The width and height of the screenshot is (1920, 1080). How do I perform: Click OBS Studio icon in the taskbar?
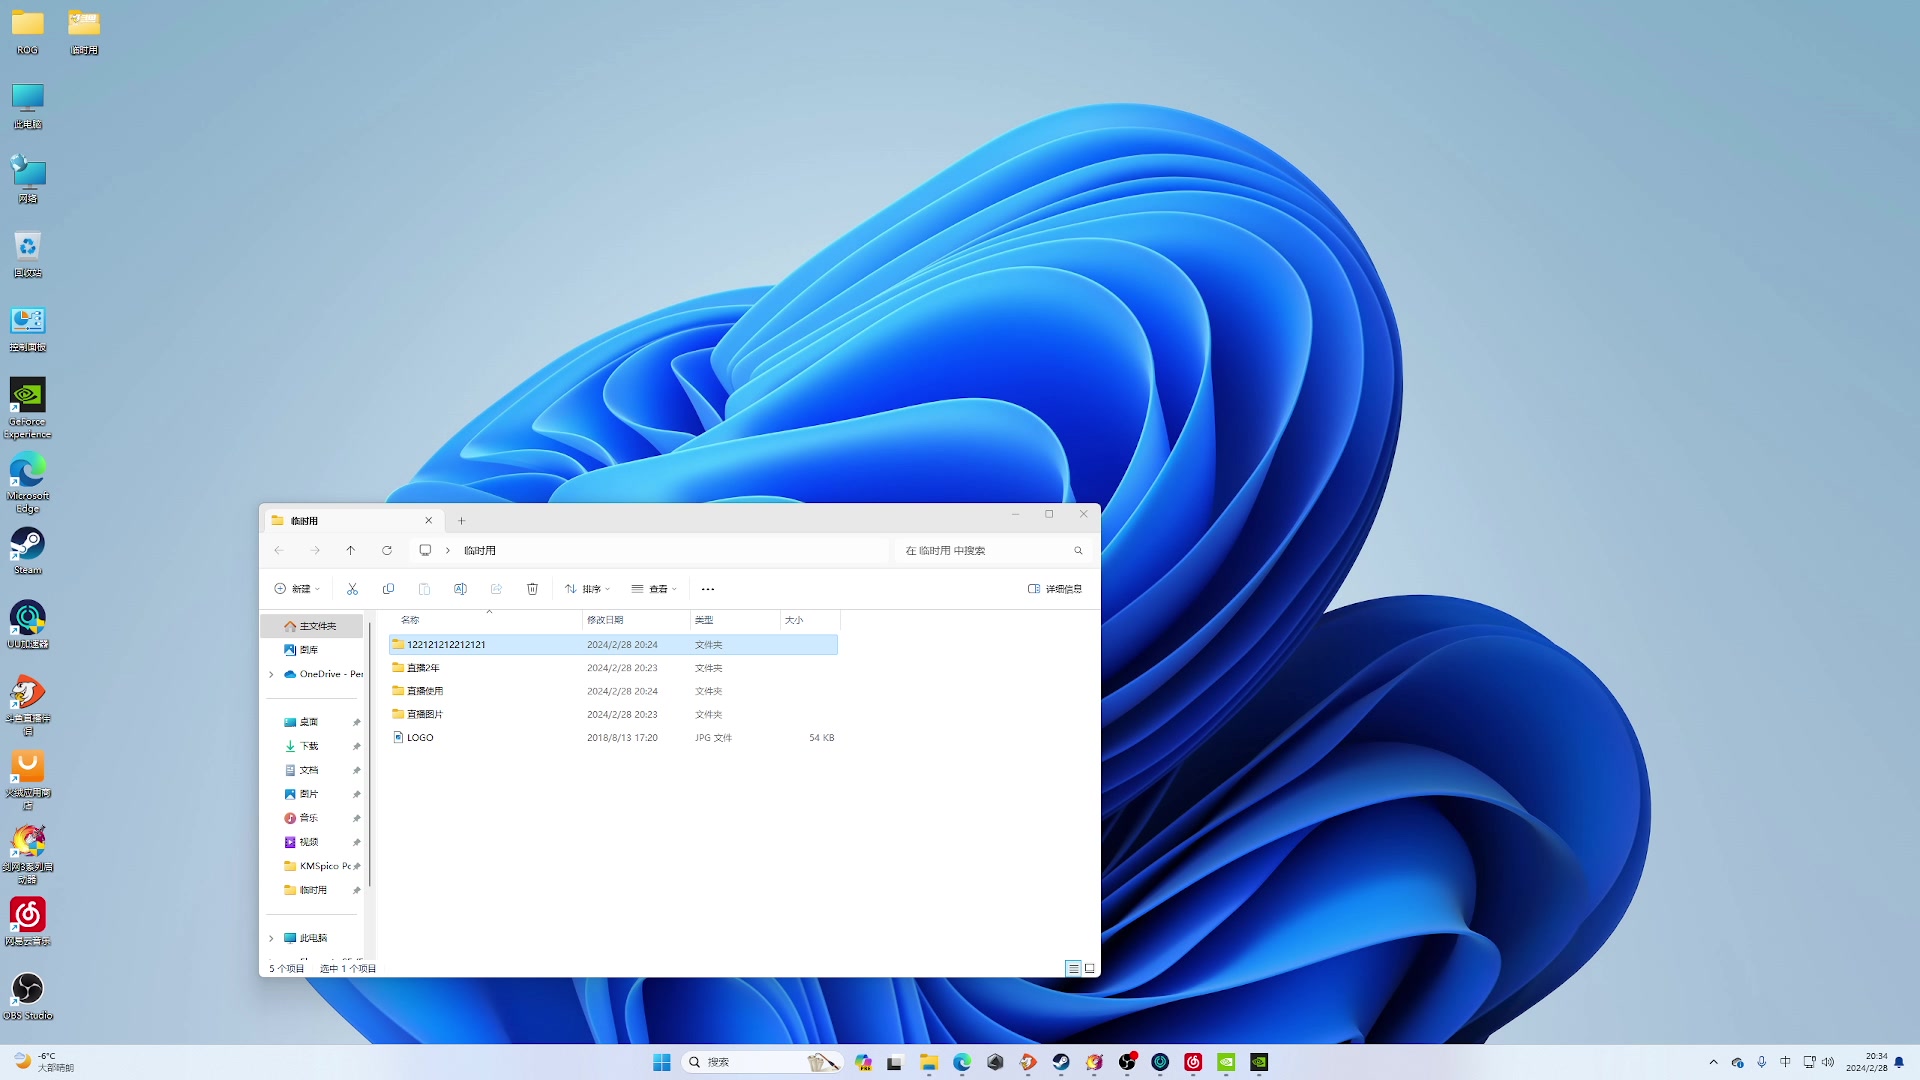point(1127,1062)
